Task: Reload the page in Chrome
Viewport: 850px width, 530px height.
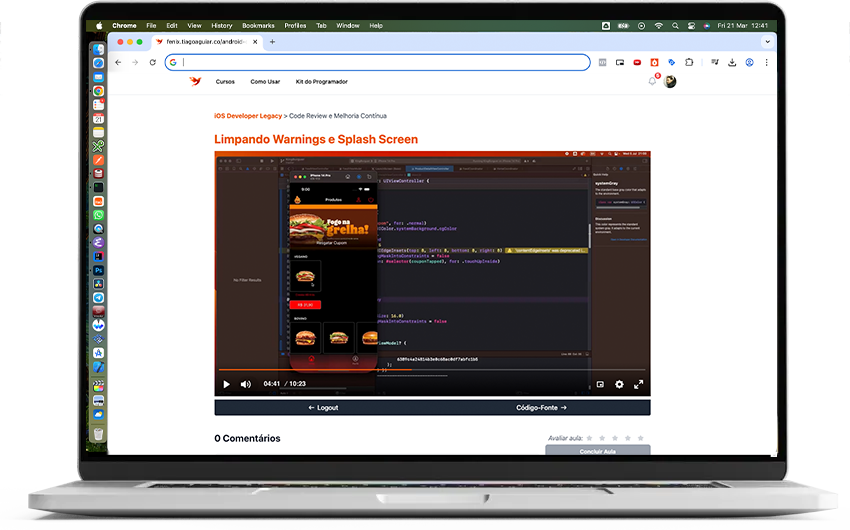Action: pos(153,62)
